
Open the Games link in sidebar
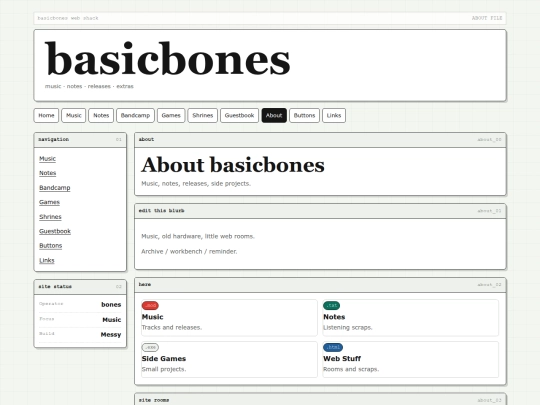(x=49, y=202)
